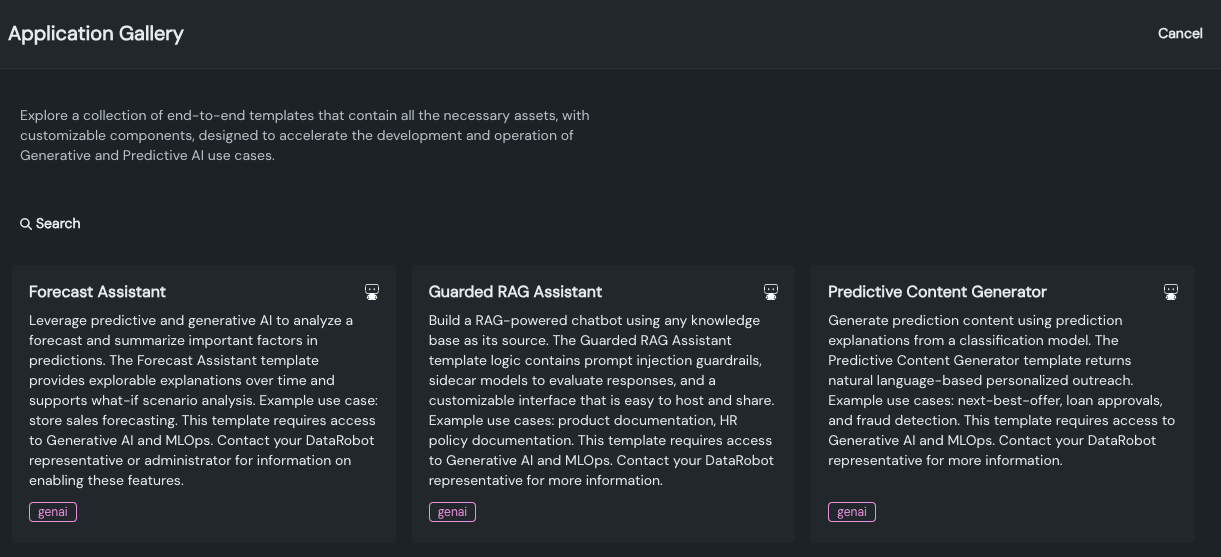This screenshot has width=1221, height=557.
Task: Select the genai tag on Forecast Assistant
Action: coord(53,512)
